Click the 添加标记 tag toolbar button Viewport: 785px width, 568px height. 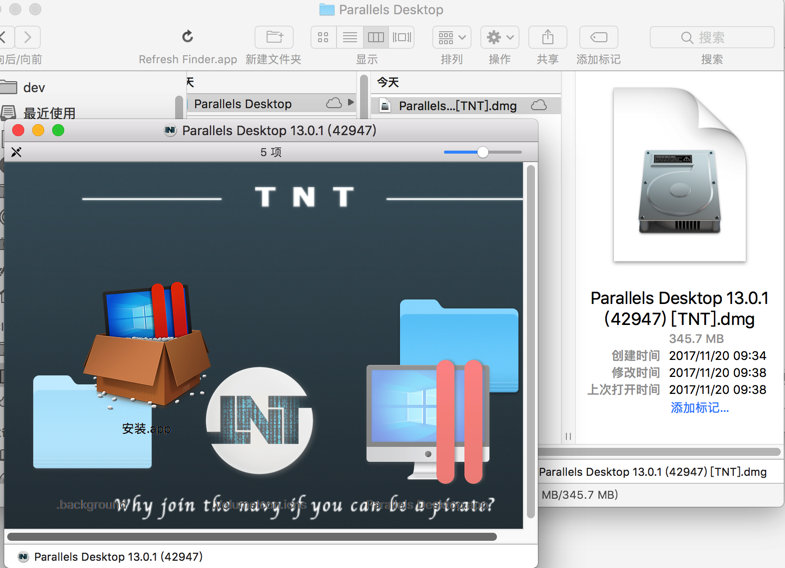click(598, 37)
